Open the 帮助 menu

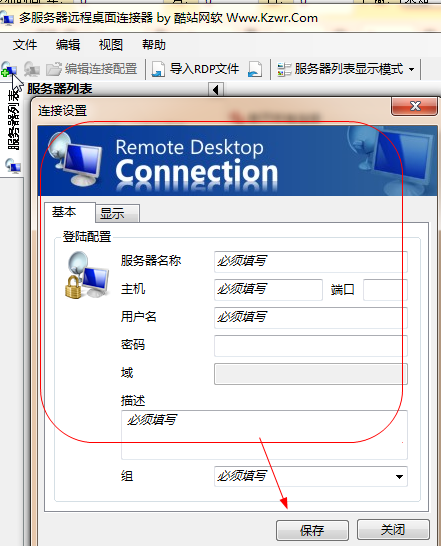(x=154, y=45)
